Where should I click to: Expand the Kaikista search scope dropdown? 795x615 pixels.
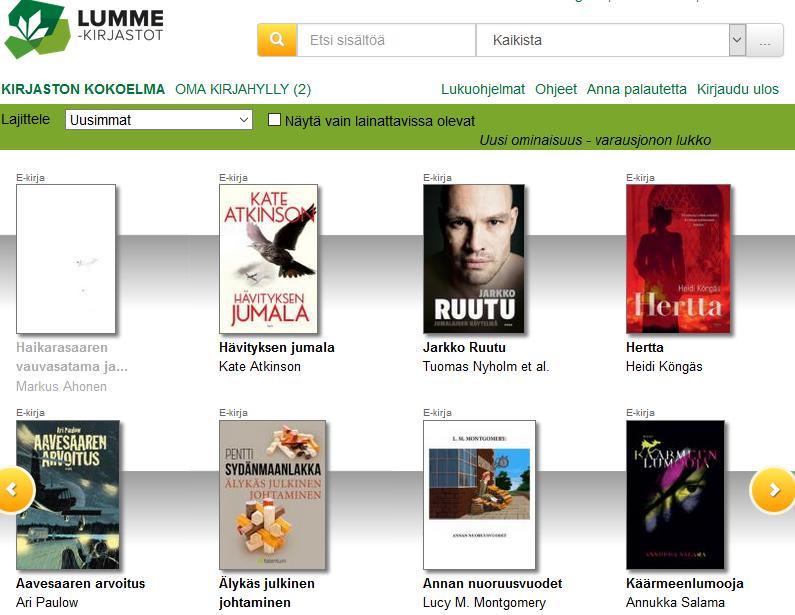pos(611,40)
